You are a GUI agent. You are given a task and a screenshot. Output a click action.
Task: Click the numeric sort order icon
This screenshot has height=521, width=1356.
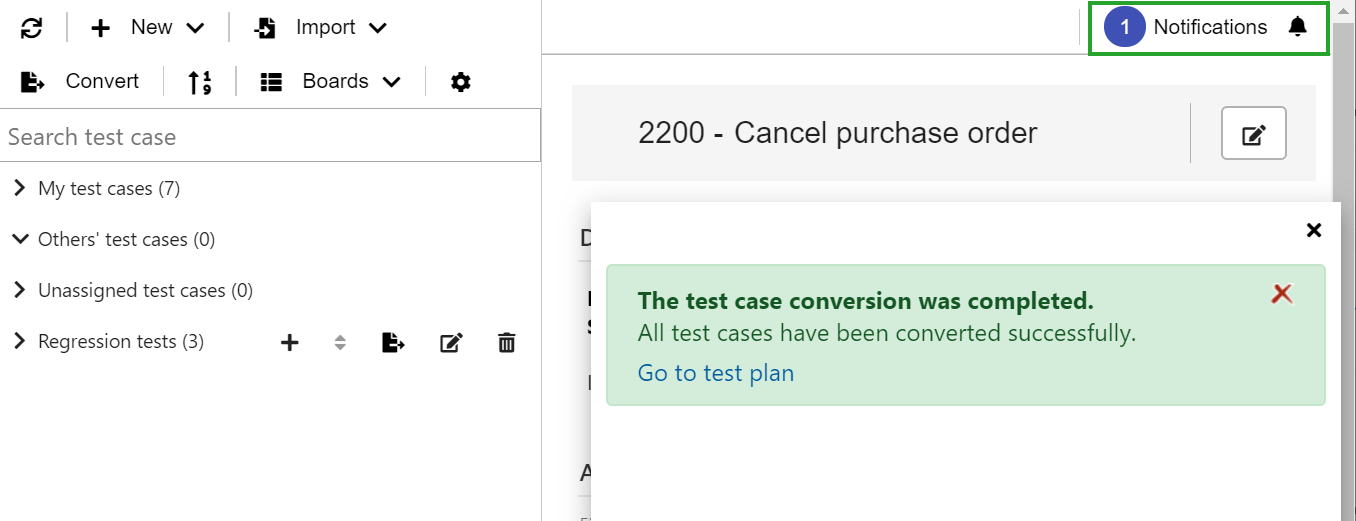point(200,82)
